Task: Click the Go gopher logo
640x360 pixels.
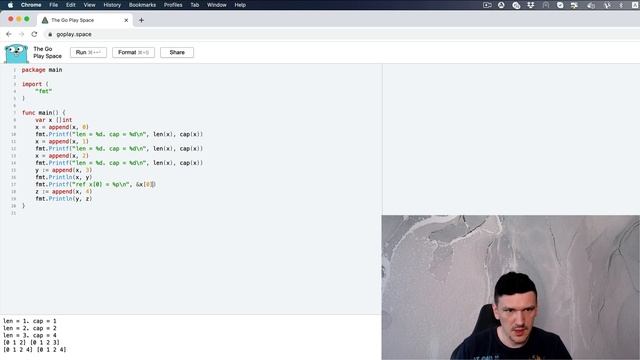Action: pyautogui.click(x=16, y=53)
